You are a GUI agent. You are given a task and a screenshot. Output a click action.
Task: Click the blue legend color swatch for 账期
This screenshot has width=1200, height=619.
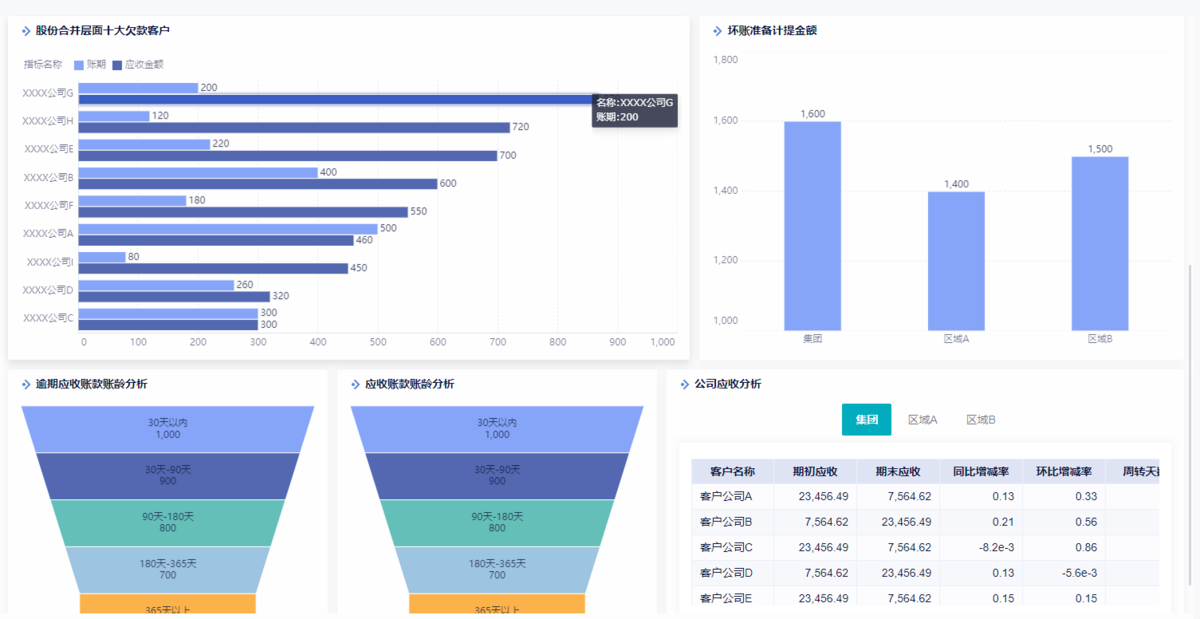click(x=77, y=64)
